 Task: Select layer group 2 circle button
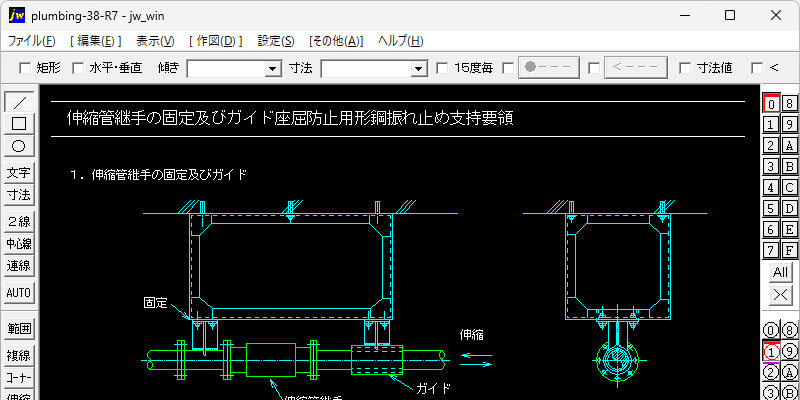pyautogui.click(x=771, y=372)
